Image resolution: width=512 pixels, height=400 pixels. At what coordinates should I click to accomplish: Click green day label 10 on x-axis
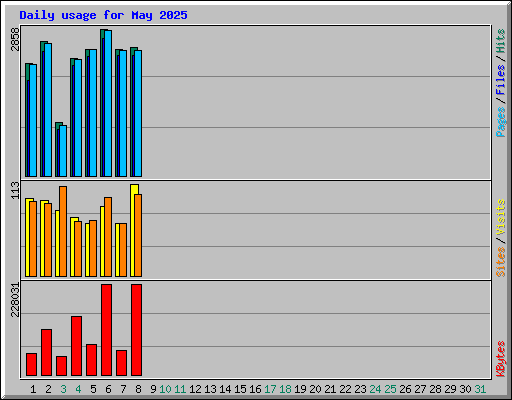tap(165, 389)
